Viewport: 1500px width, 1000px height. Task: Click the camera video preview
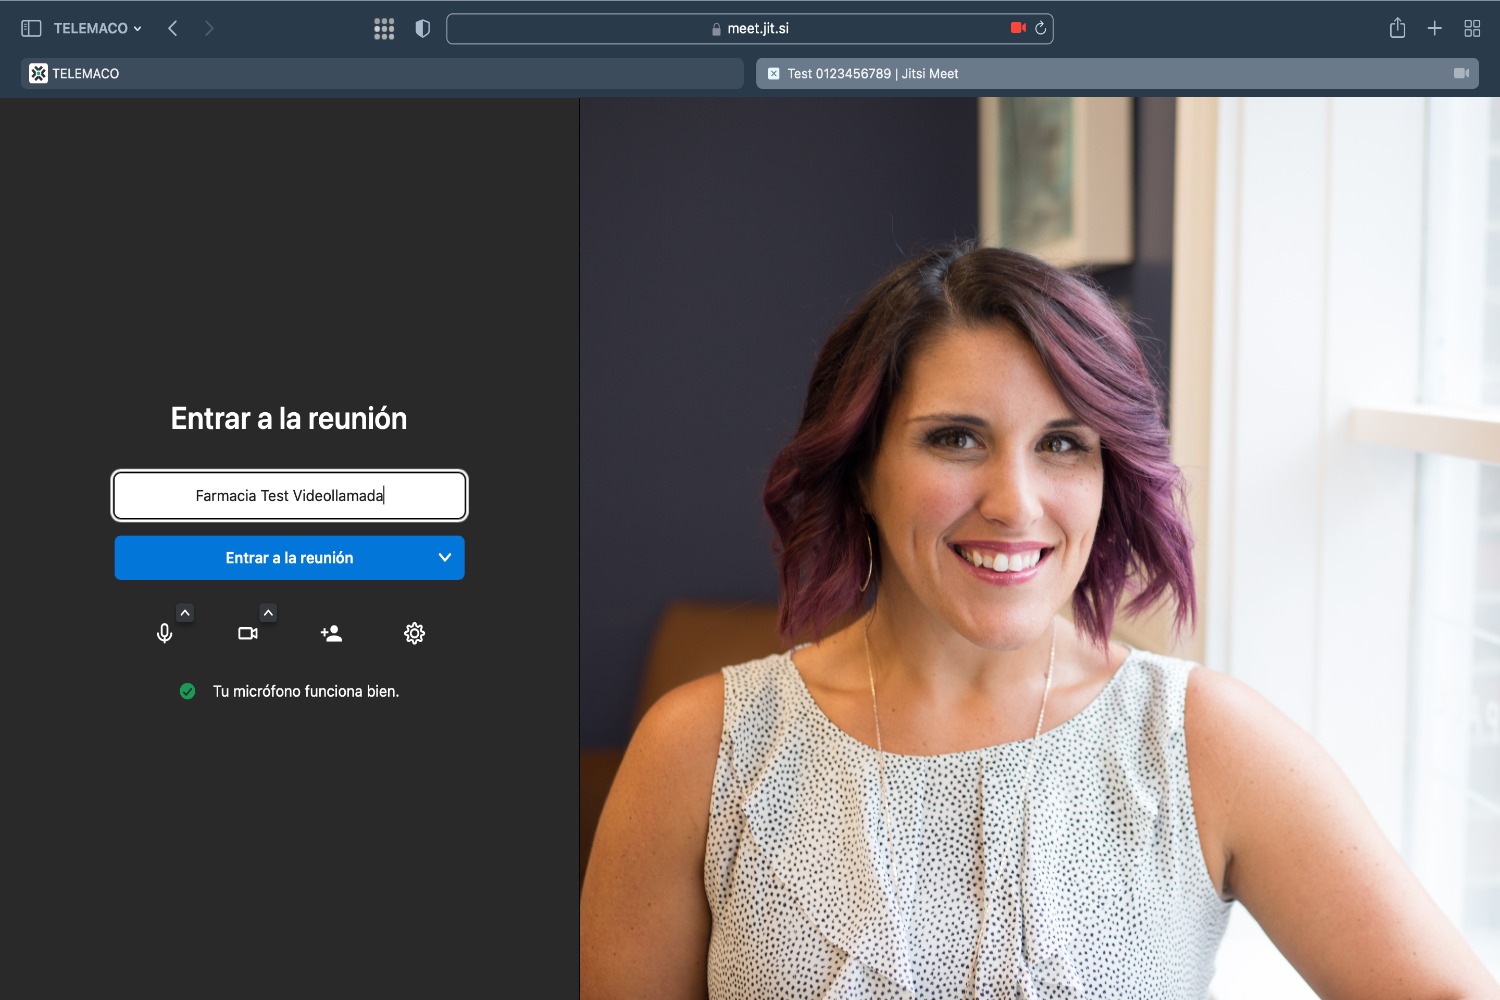click(x=1040, y=549)
